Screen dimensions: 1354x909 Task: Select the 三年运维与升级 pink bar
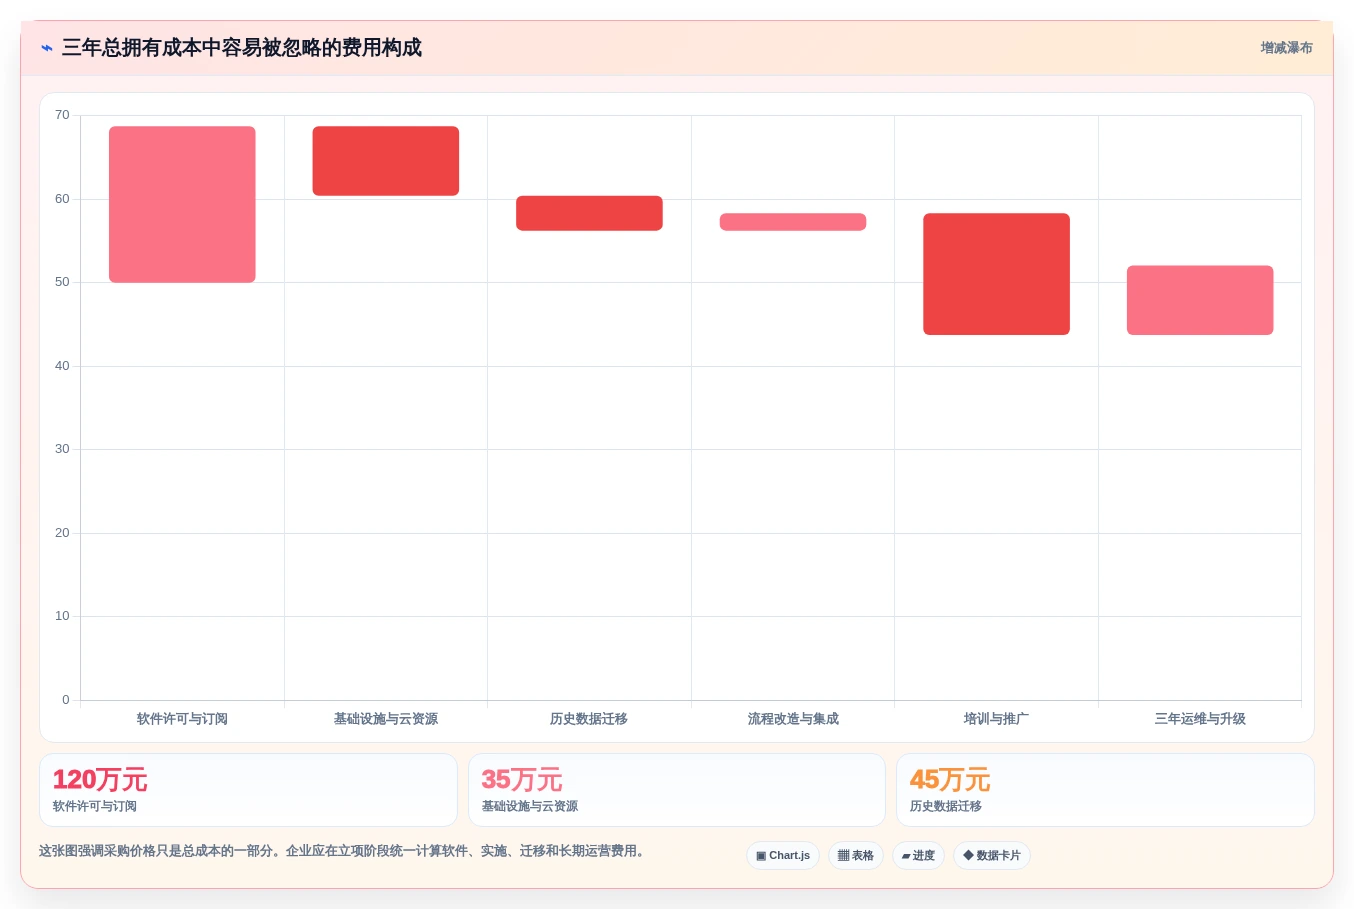coord(1200,300)
